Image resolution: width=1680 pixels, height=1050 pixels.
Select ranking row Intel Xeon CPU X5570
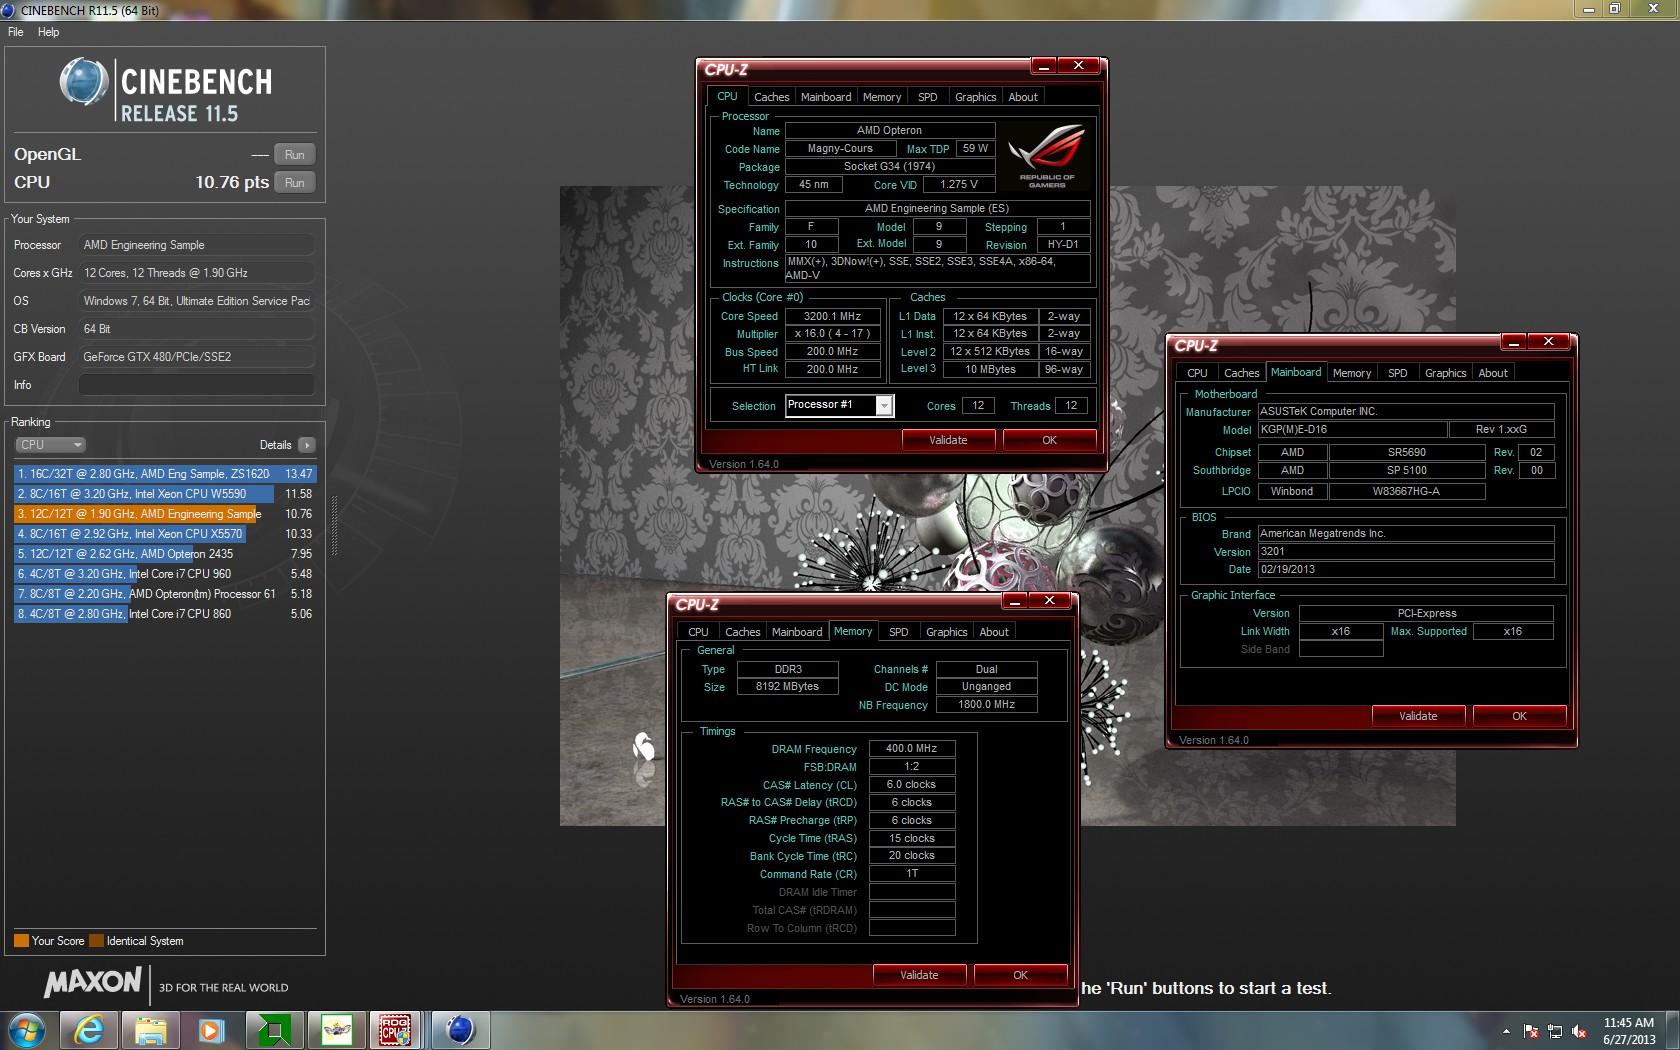tap(165, 534)
